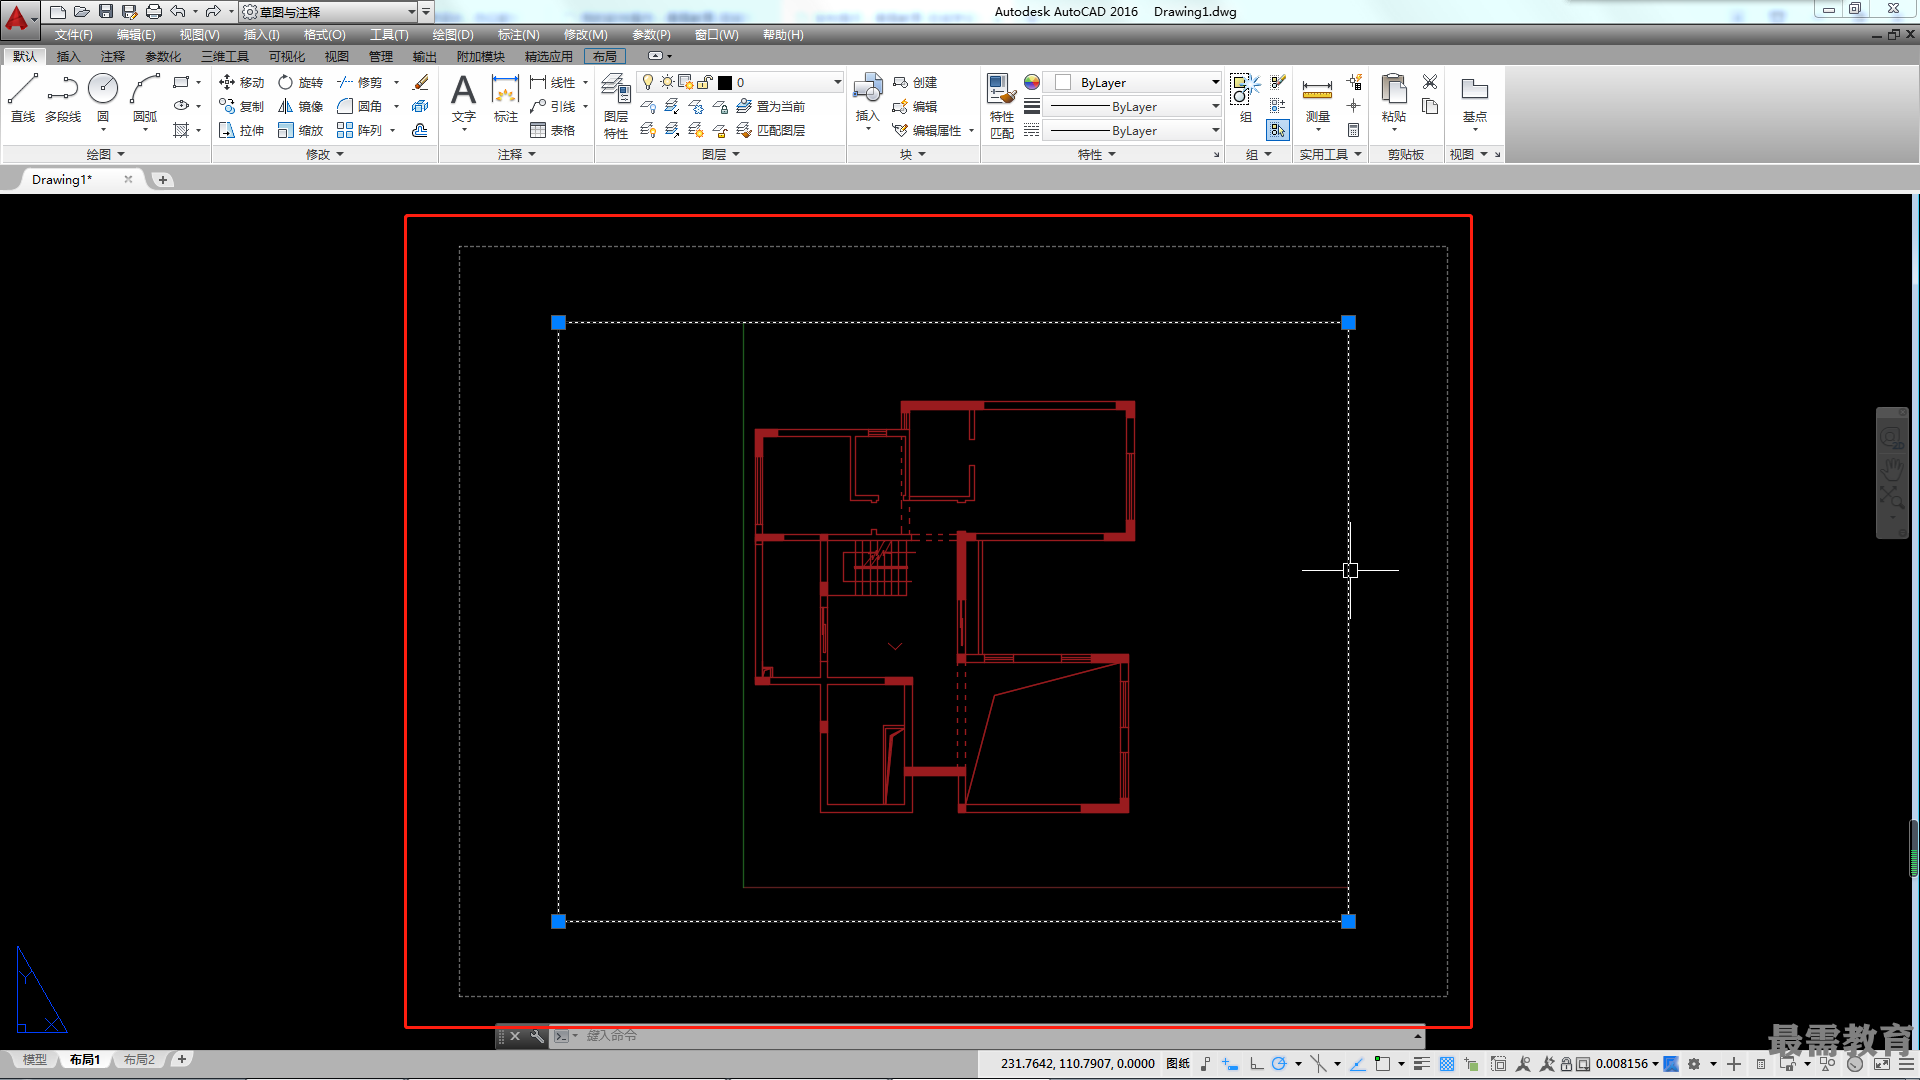Click the 镜像 (Mirror) tool

click(301, 106)
